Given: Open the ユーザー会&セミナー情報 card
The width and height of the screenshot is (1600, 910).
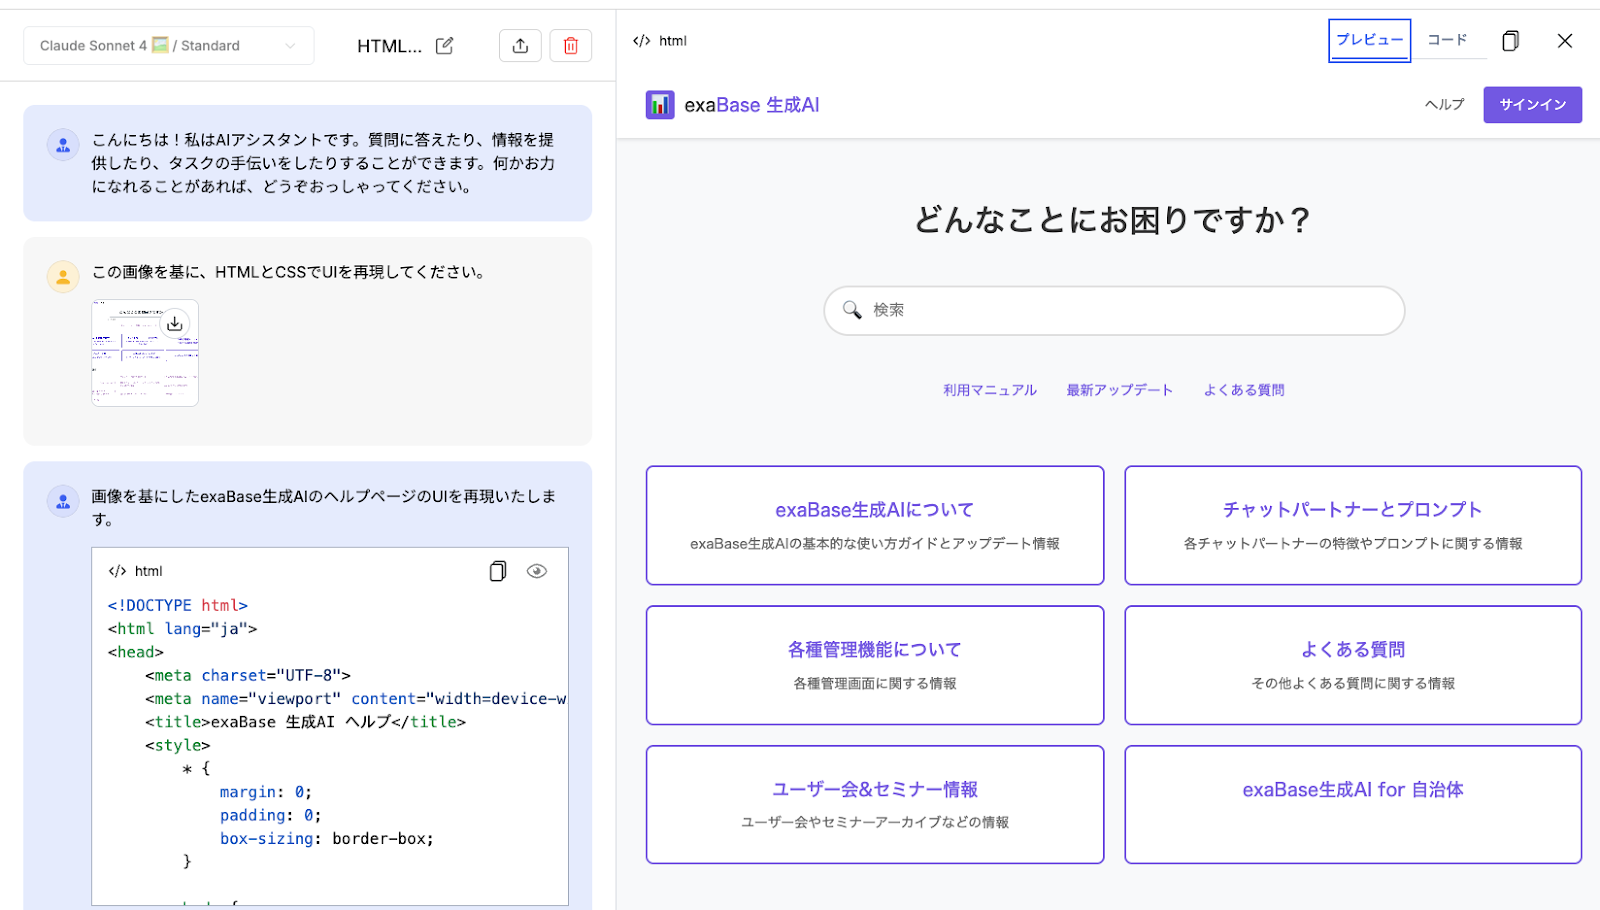Looking at the screenshot, I should point(875,804).
